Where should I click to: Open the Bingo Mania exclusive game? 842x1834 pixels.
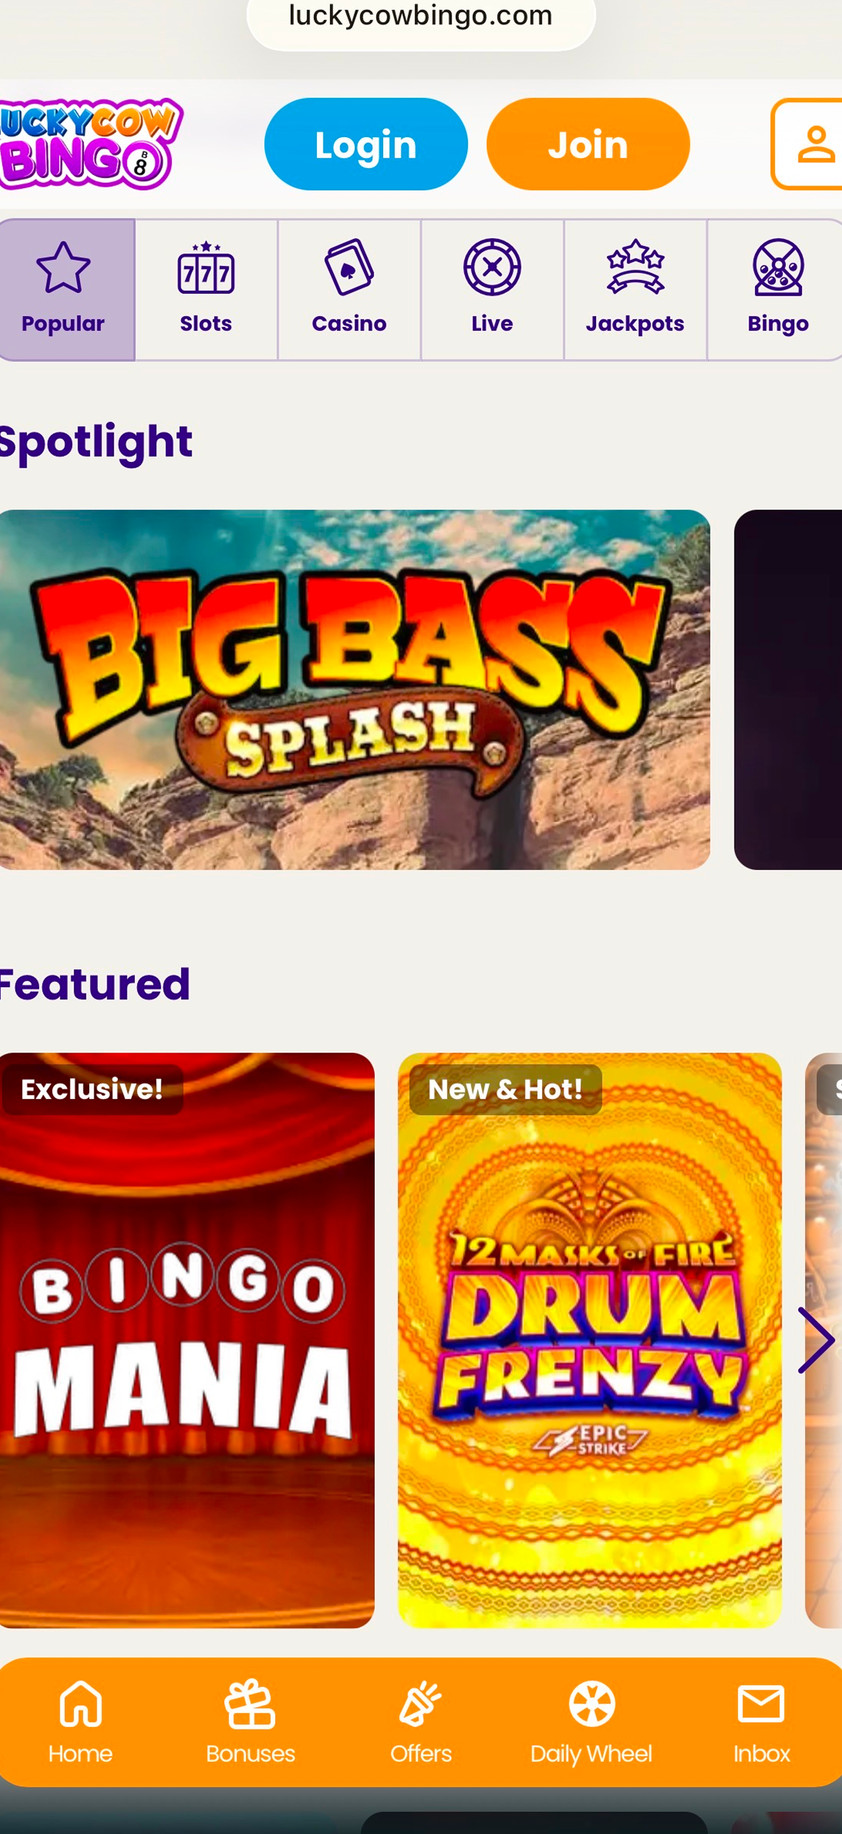click(x=187, y=1340)
